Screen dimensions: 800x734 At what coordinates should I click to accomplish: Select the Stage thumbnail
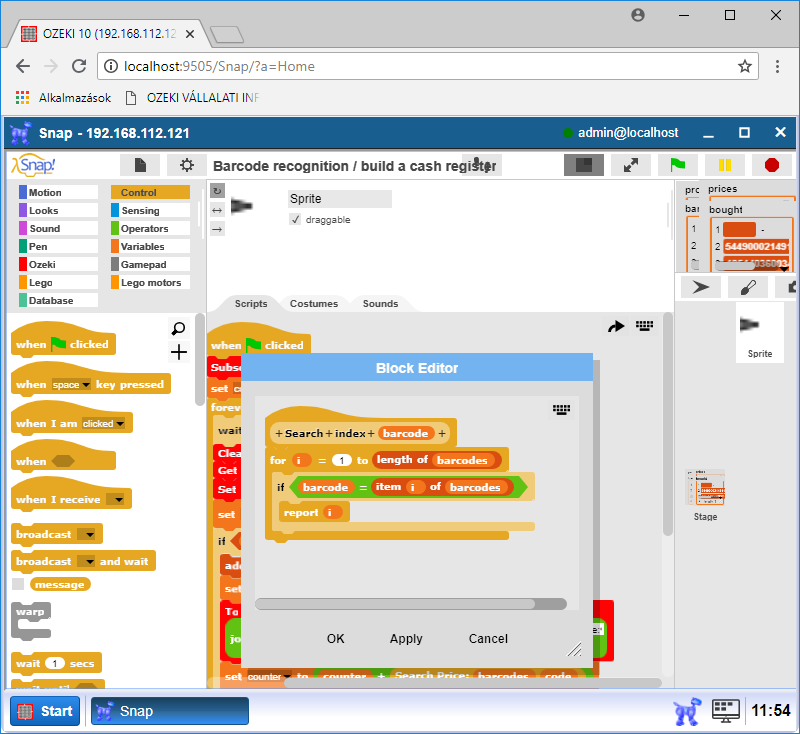[x=705, y=495]
